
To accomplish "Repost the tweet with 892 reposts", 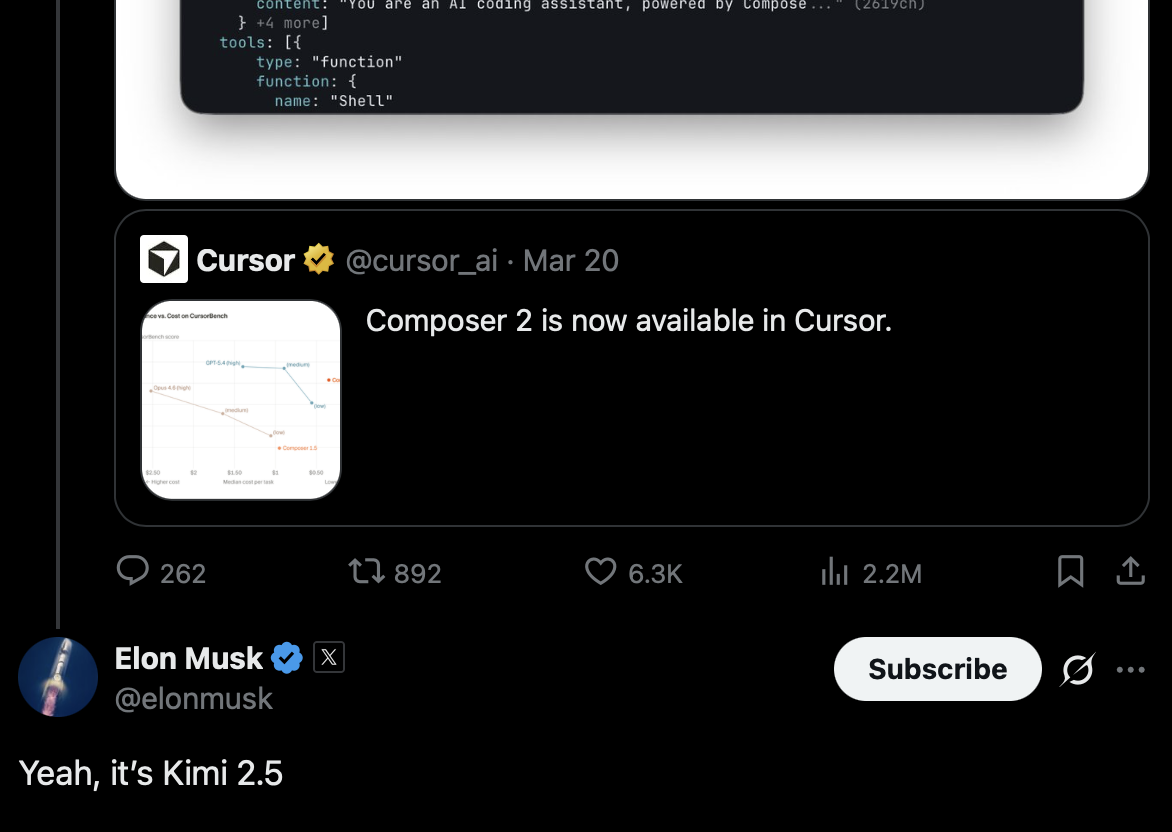I will (x=365, y=572).
